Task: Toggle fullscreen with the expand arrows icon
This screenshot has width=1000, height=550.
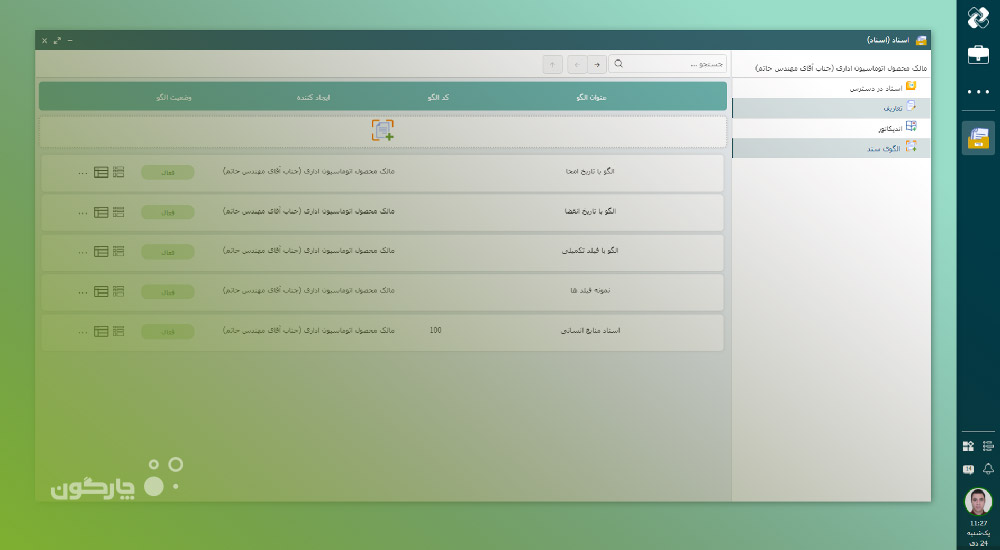Action: (57, 40)
